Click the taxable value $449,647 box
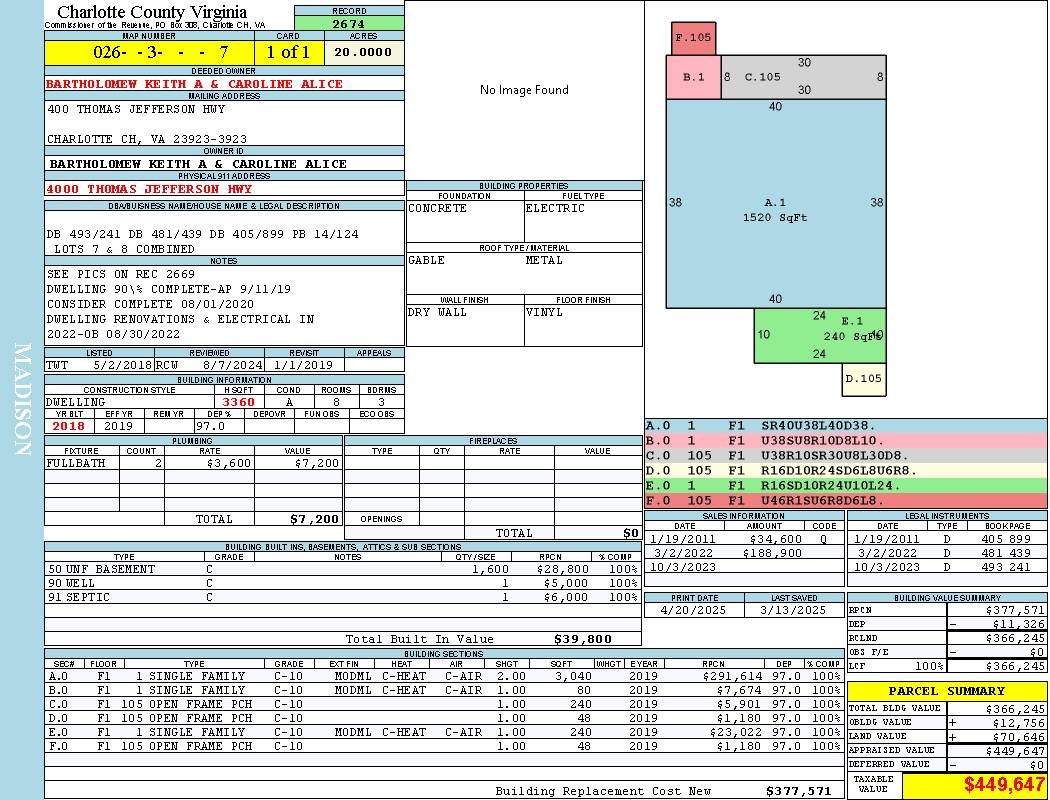This screenshot has width=1050, height=800. pos(974,784)
